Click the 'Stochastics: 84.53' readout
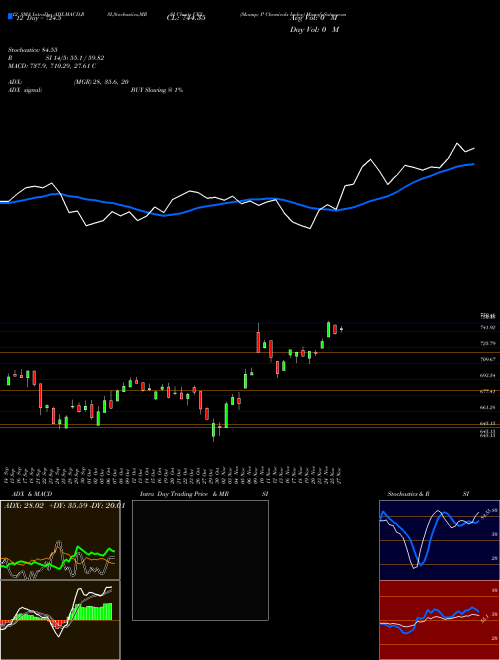 pyautogui.click(x=32, y=50)
